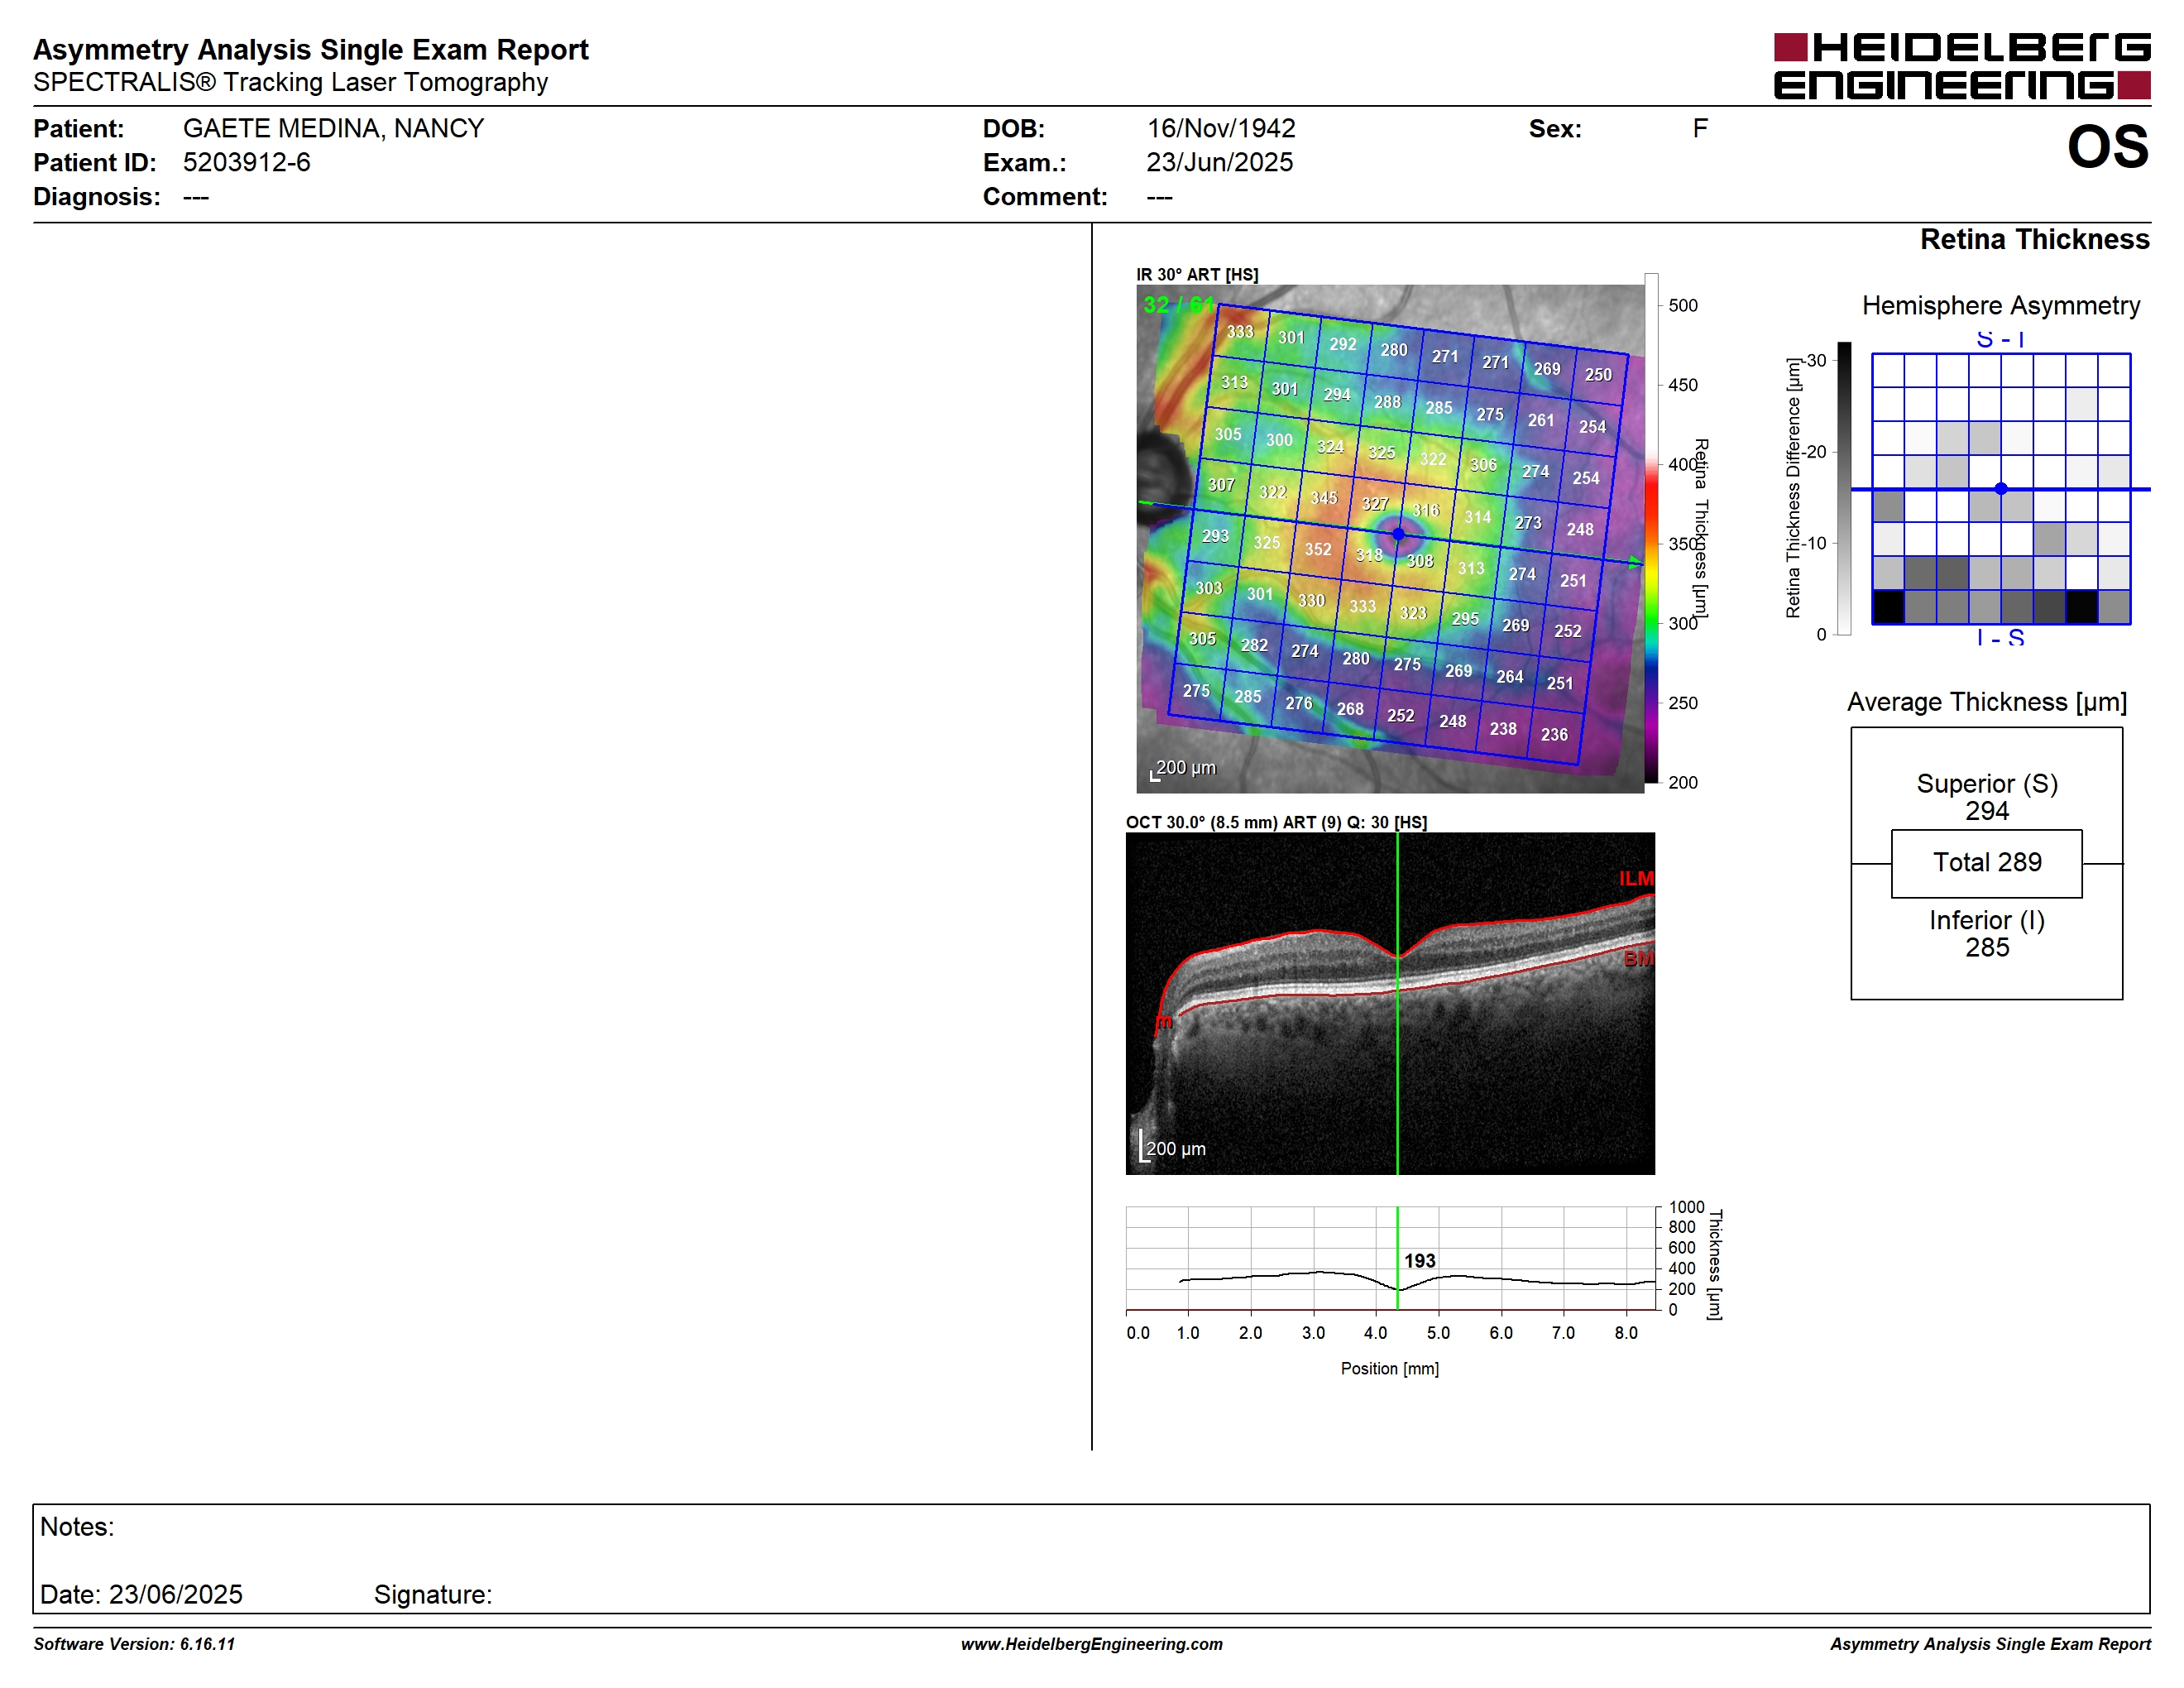Screen dimensions: 2184x1688
Task: Click grid cell value 330
Action: 1311,600
